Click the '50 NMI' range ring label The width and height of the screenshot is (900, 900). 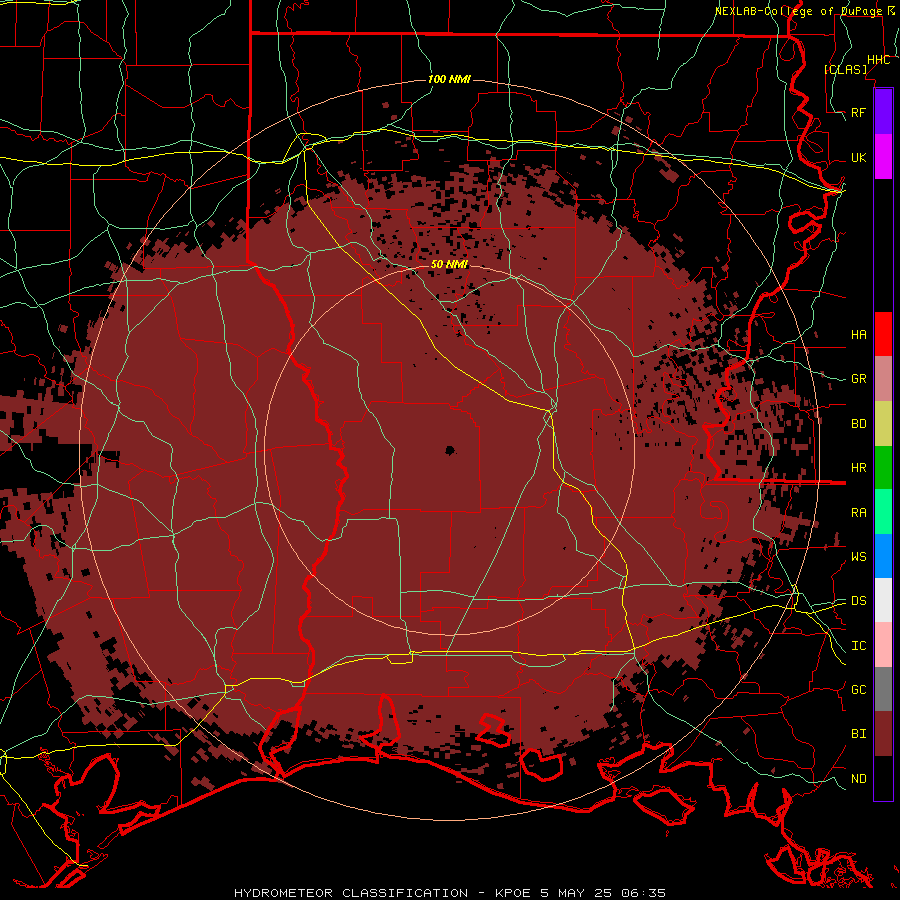(449, 265)
